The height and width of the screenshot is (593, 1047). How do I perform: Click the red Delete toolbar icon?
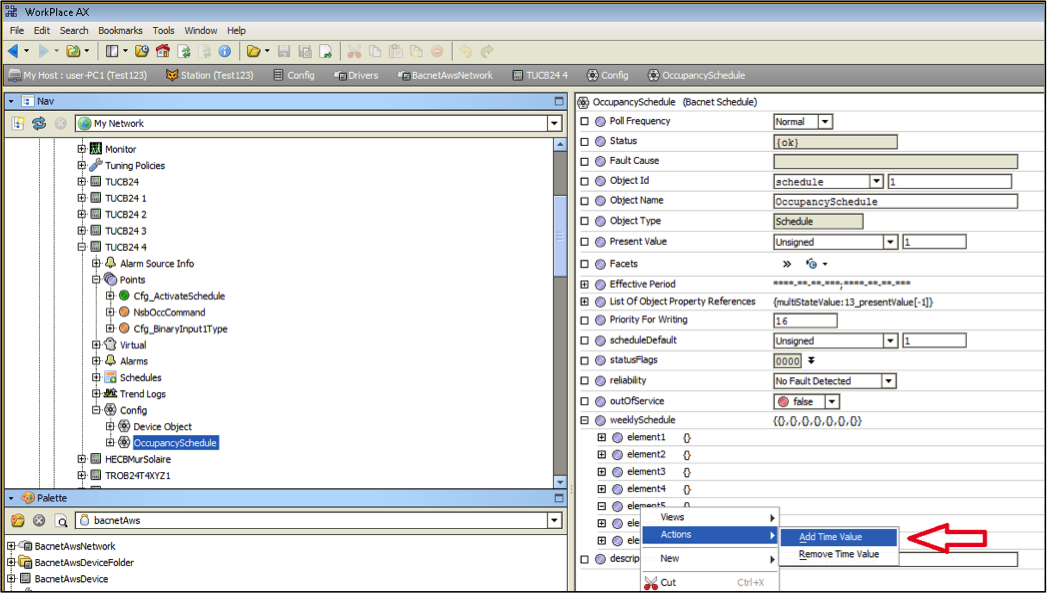pos(437,51)
